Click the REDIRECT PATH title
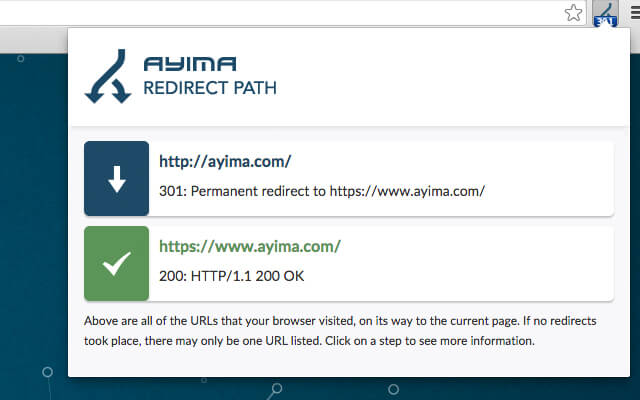The height and width of the screenshot is (400, 640). click(x=210, y=88)
